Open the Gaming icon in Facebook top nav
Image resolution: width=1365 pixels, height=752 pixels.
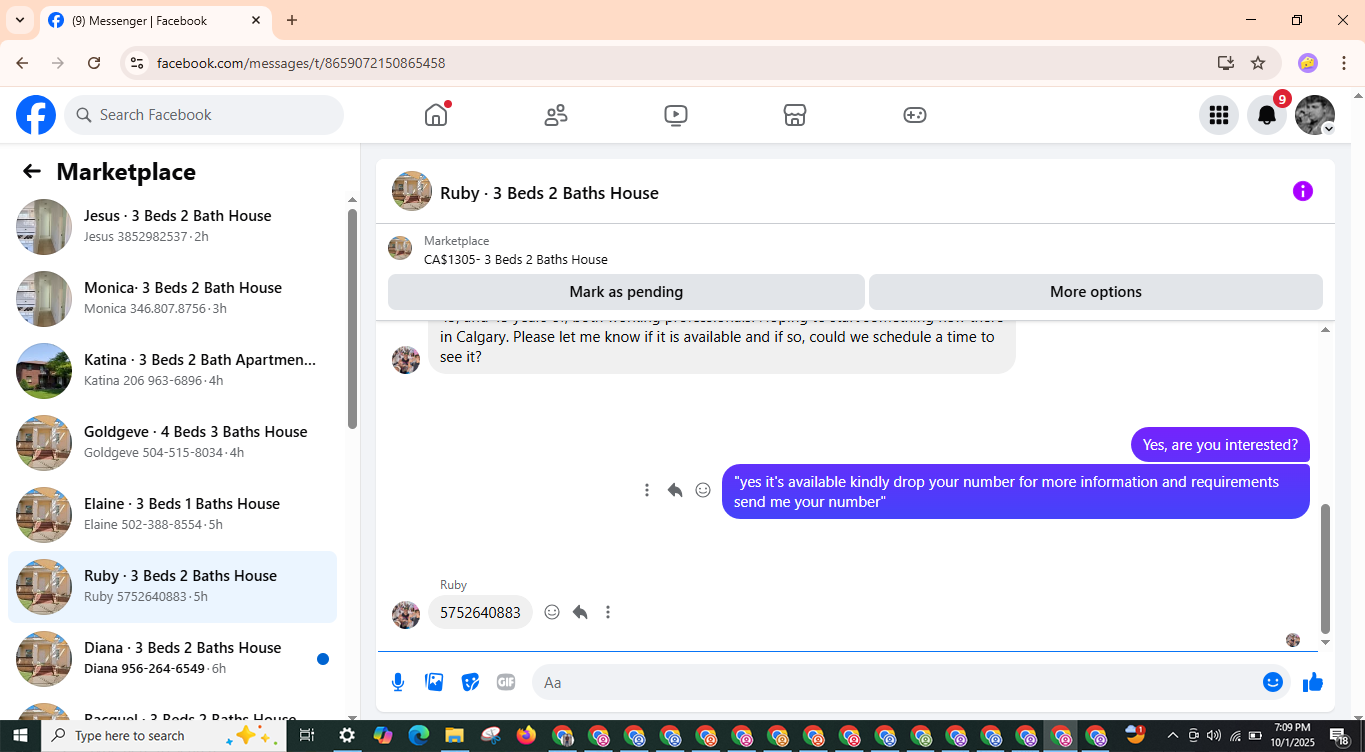[915, 115]
